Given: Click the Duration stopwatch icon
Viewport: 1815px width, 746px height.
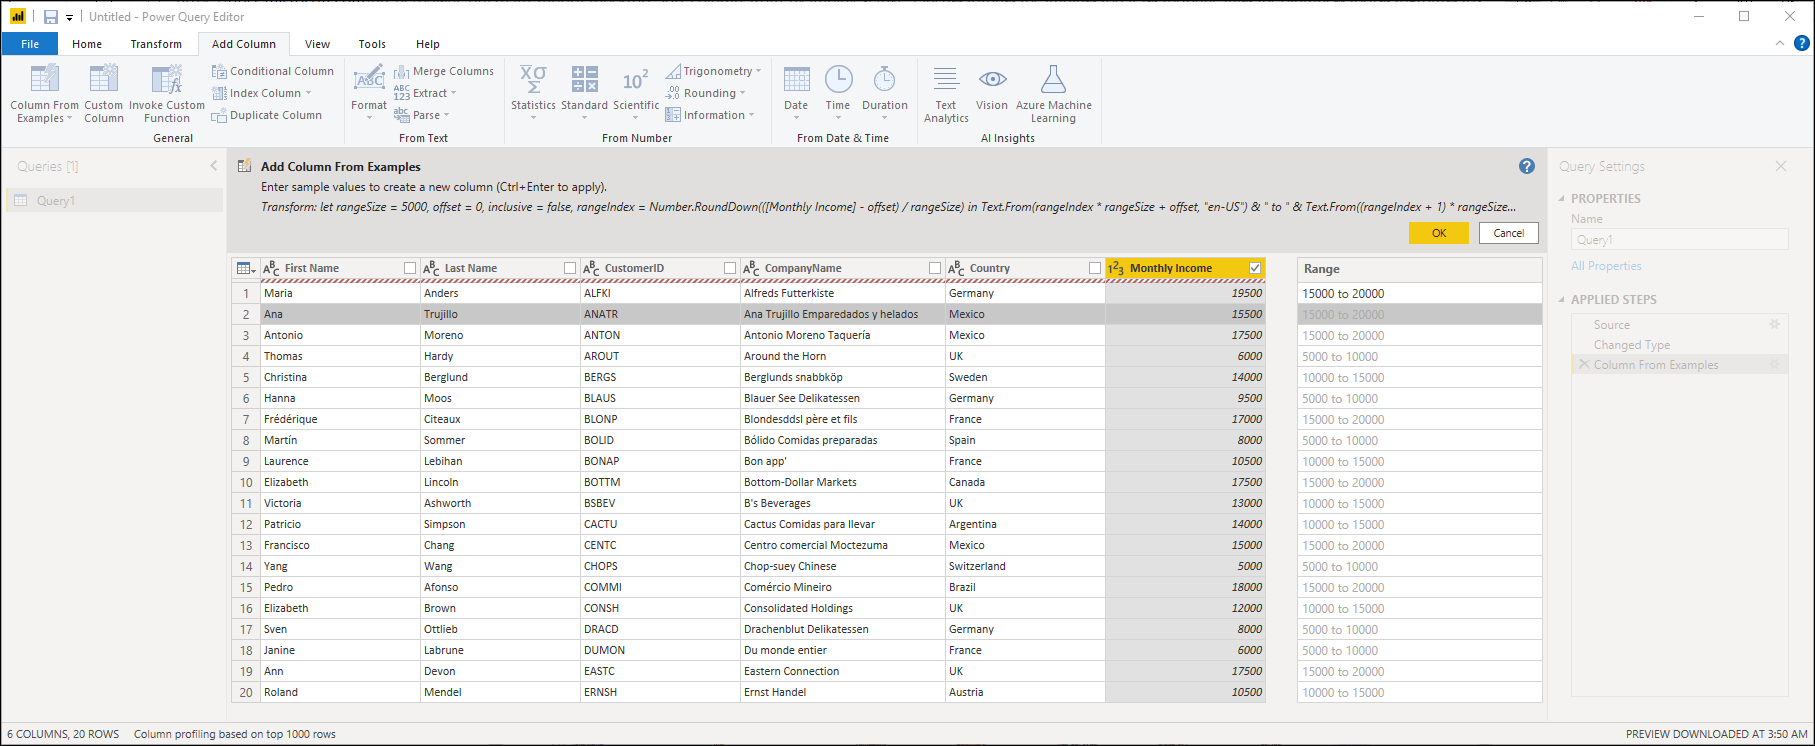Looking at the screenshot, I should (884, 79).
